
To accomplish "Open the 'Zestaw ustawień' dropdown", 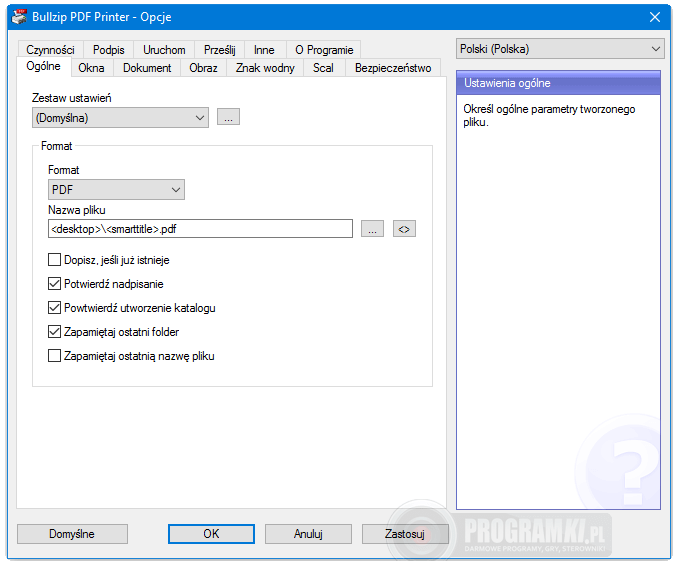I will click(x=120, y=117).
